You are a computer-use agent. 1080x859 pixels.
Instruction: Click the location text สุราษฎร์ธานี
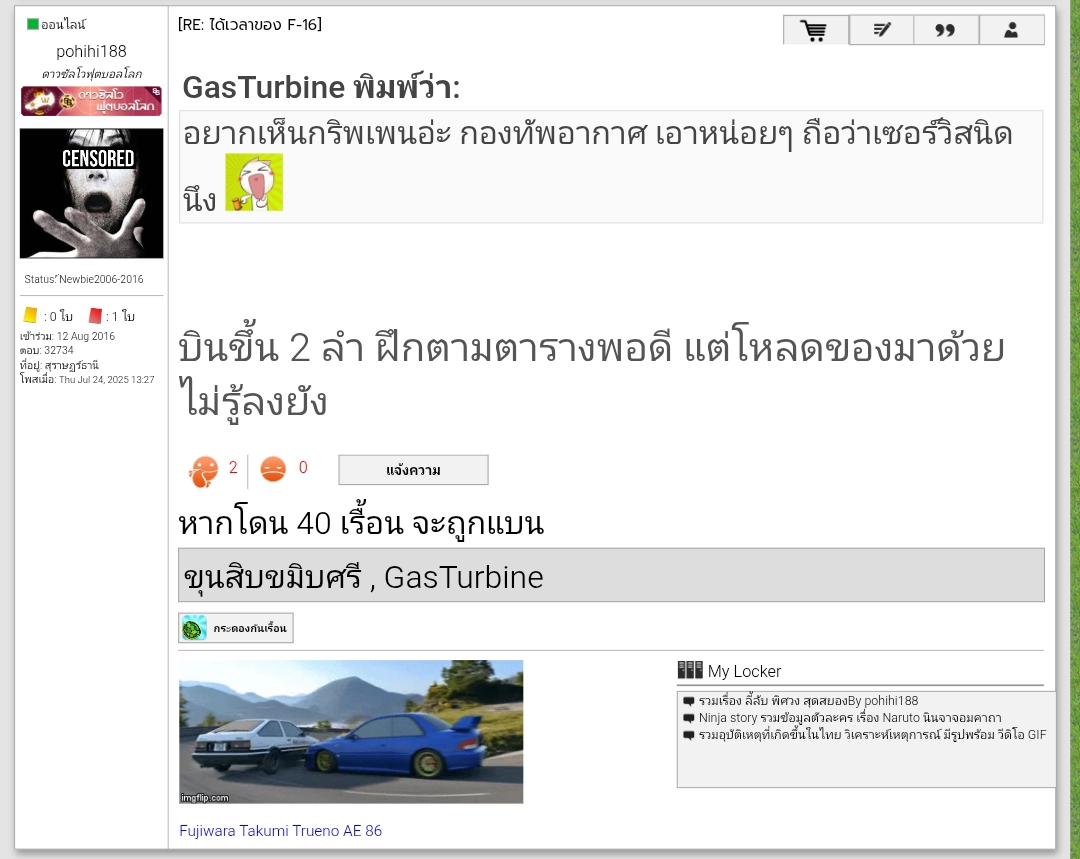[72, 365]
